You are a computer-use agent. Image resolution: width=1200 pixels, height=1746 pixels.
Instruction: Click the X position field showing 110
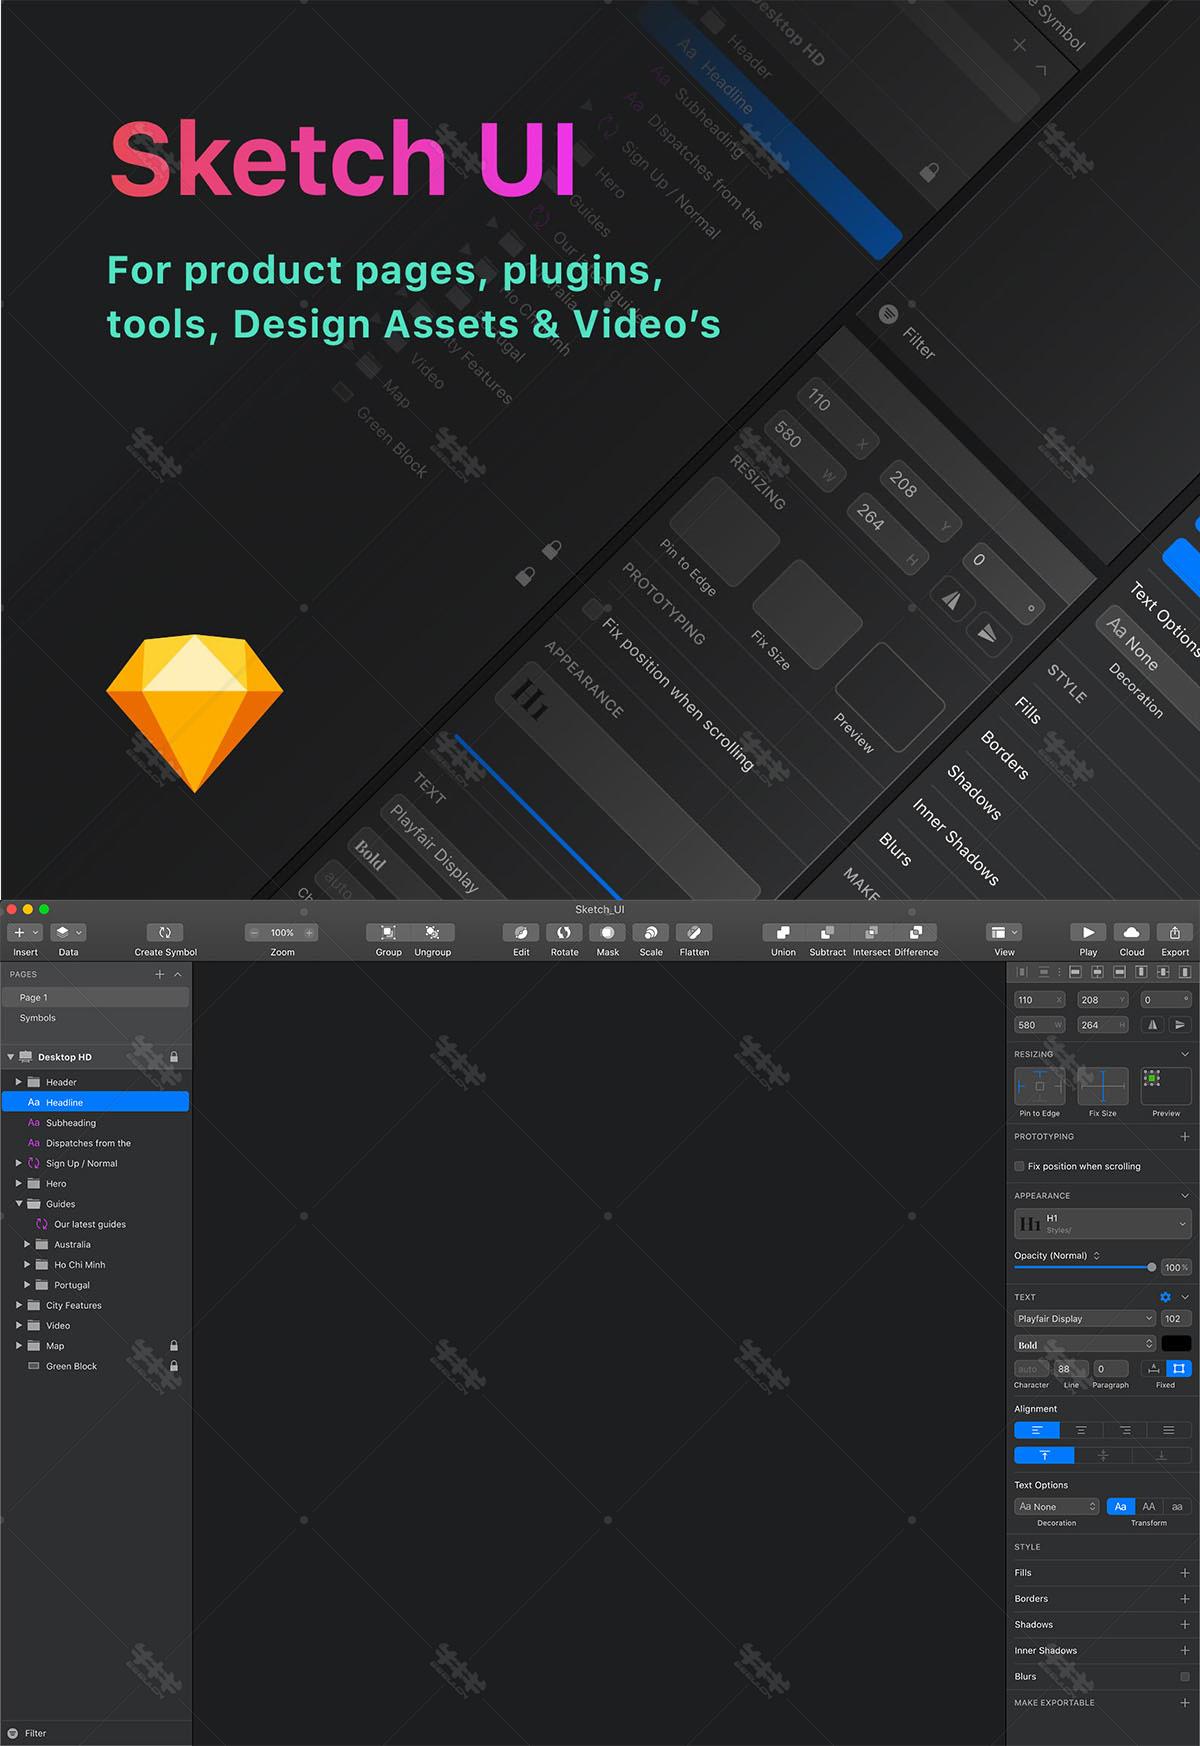pos(1040,1000)
